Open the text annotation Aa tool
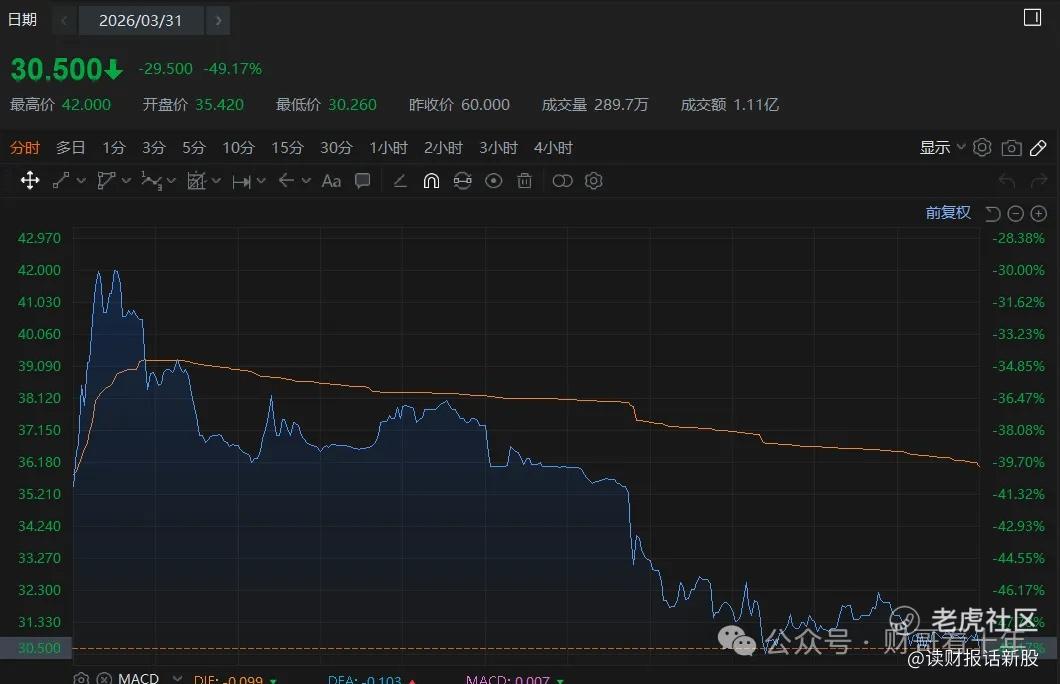 [x=331, y=181]
